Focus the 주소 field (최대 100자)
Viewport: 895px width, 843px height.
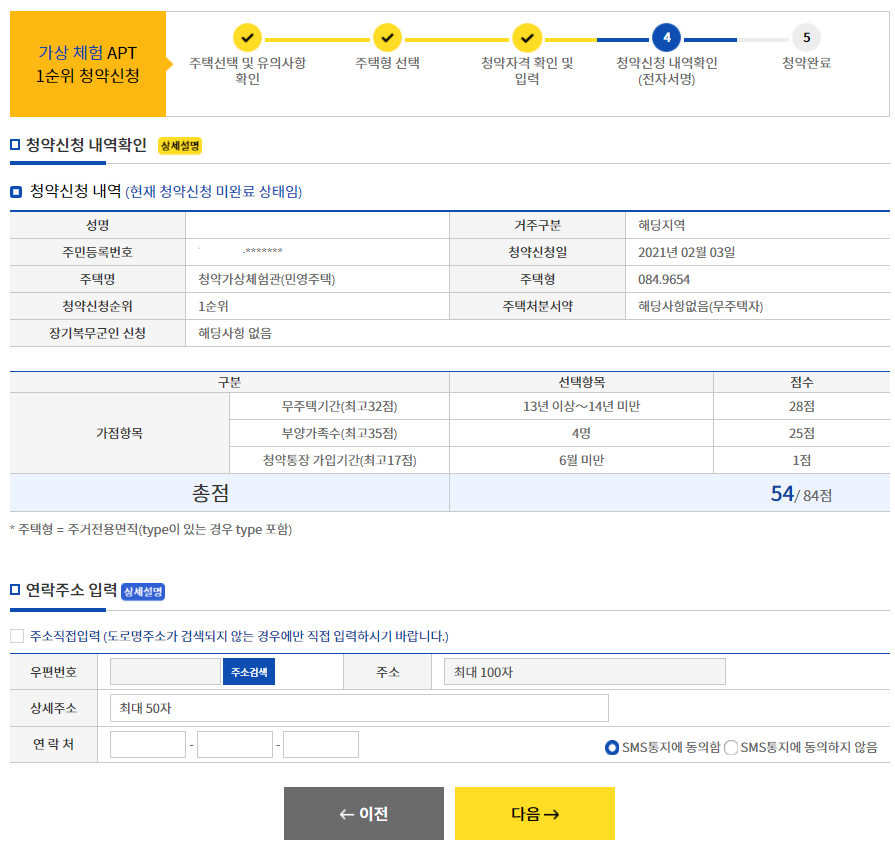[x=584, y=672]
